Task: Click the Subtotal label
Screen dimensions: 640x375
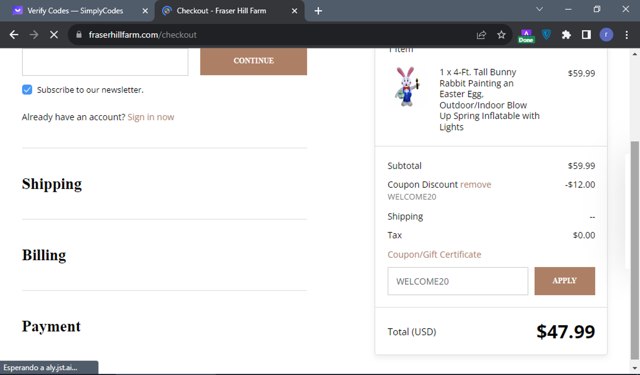Action: tap(404, 166)
